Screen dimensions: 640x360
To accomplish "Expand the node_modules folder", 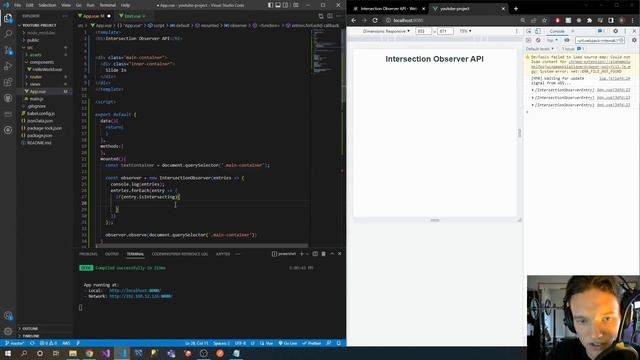I will 40,33.
